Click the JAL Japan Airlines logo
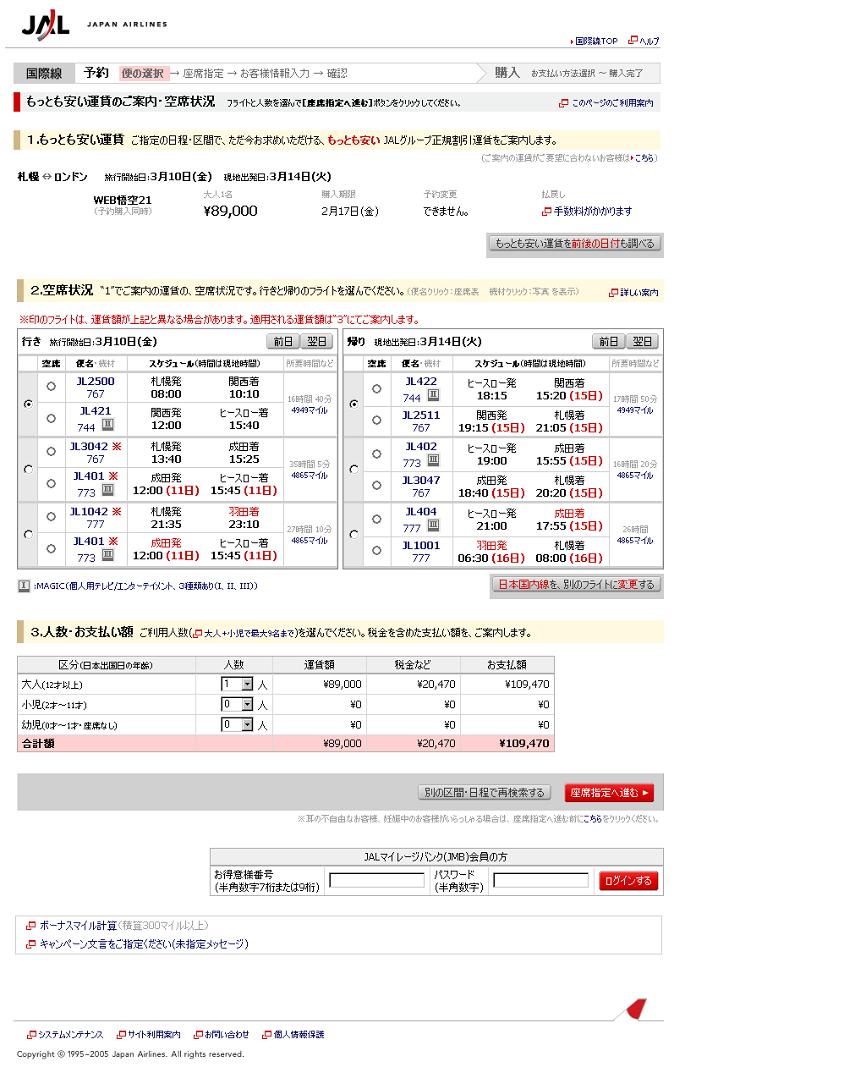The image size is (866, 1078). pyautogui.click(x=94, y=25)
